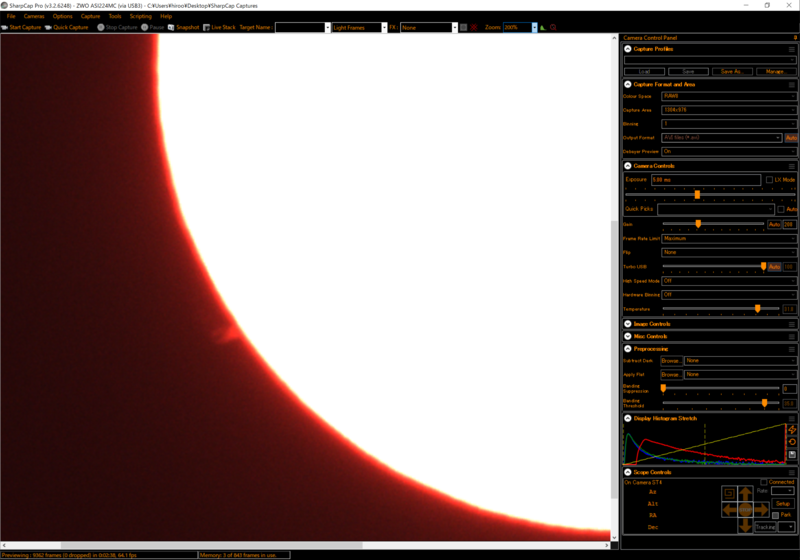Toggle the scope Tracking button
The height and width of the screenshot is (560, 800).
tap(765, 527)
